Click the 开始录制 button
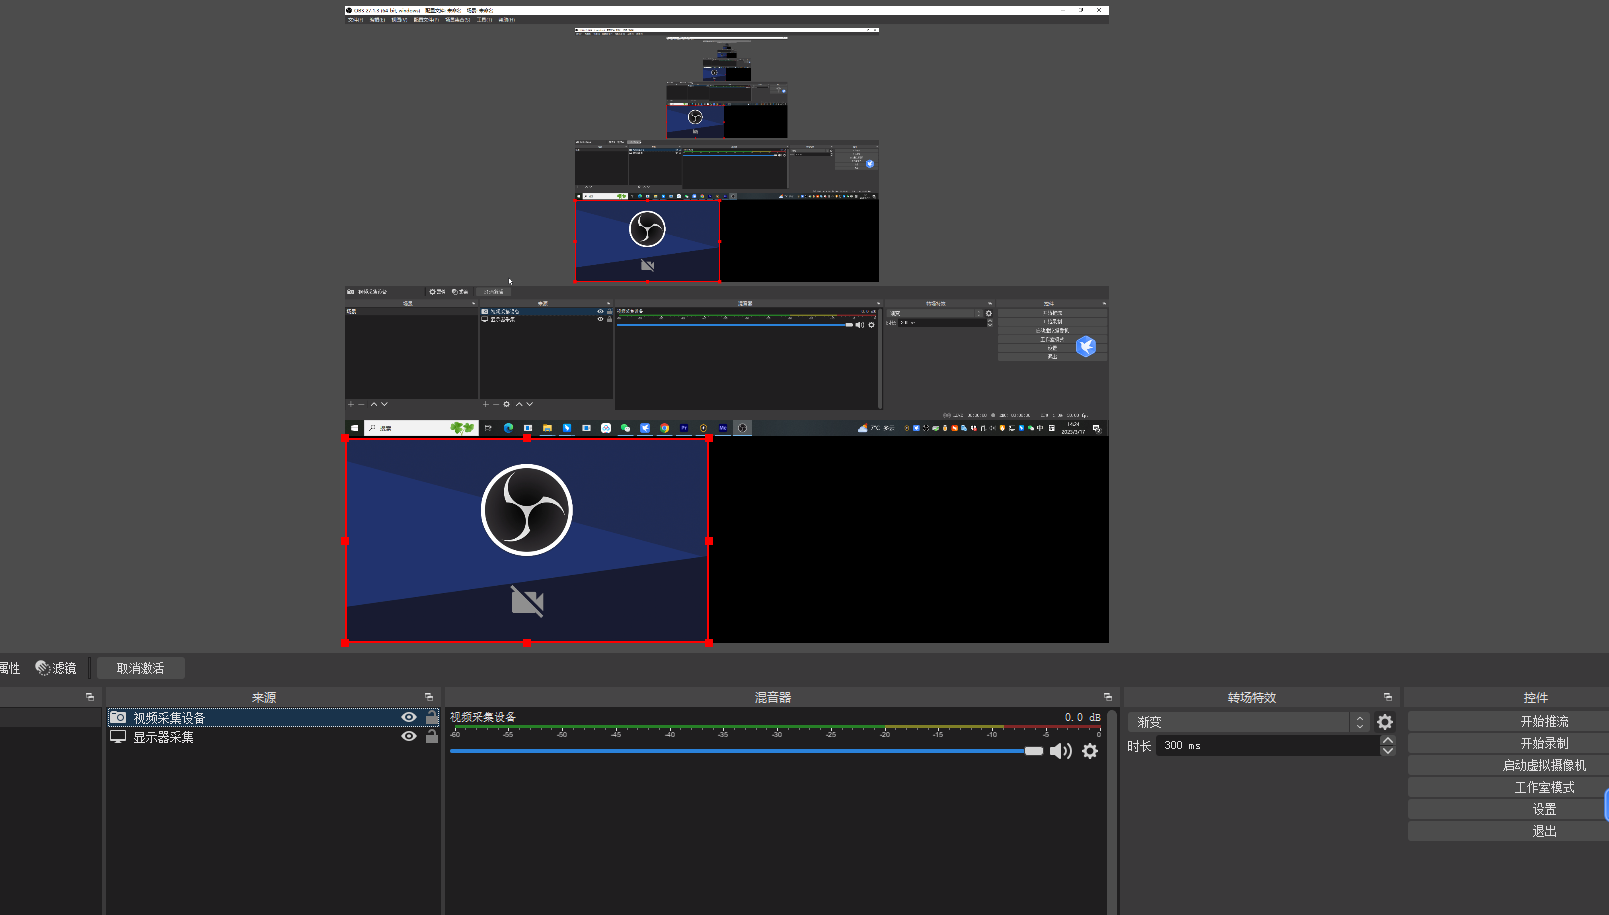The image size is (1609, 915). (x=1544, y=743)
